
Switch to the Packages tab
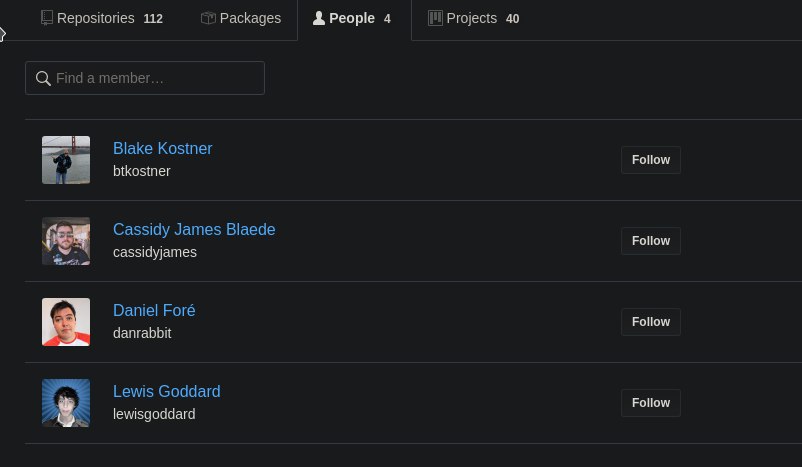pyautogui.click(x=241, y=18)
